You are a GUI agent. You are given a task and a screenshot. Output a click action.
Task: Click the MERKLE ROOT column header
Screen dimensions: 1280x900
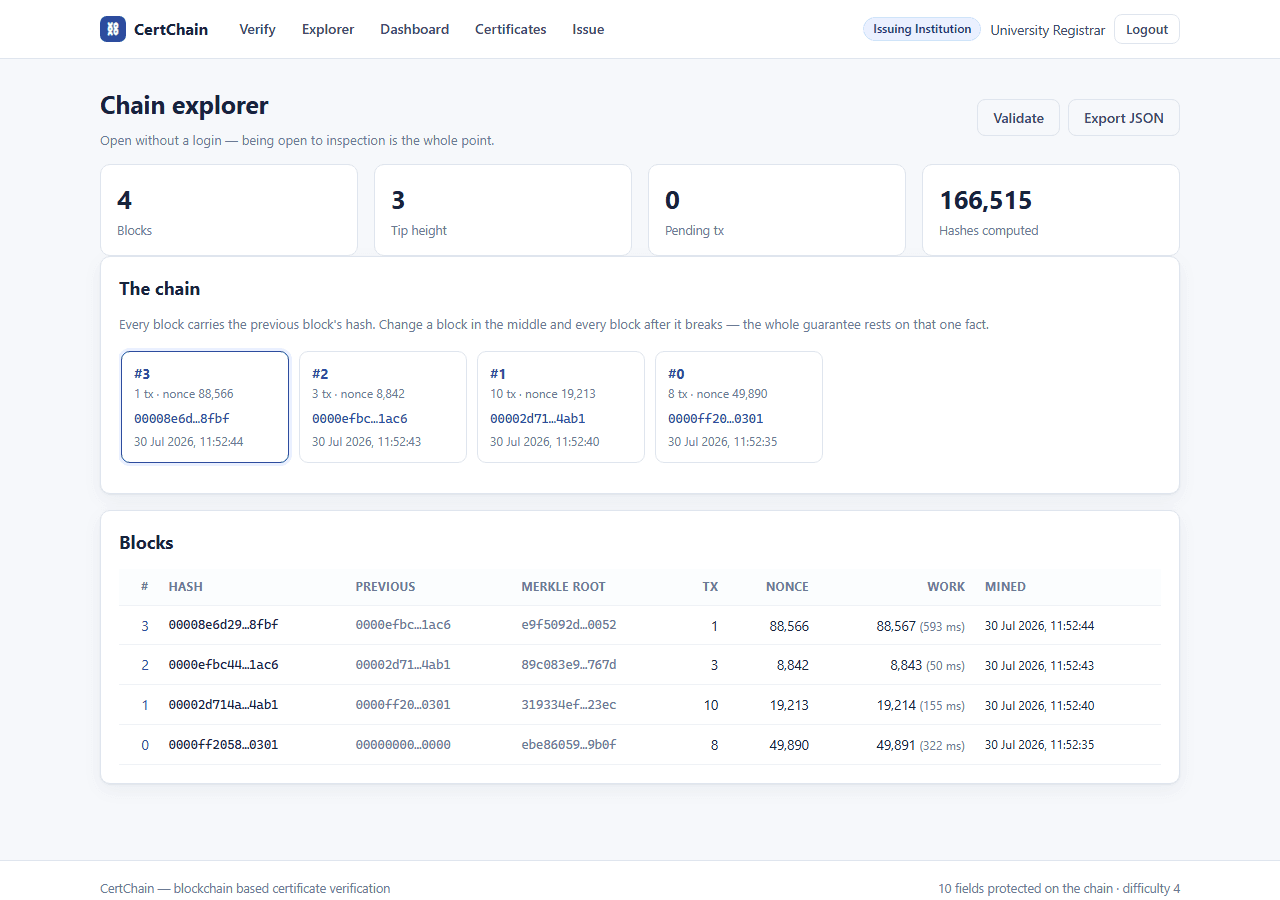[563, 587]
